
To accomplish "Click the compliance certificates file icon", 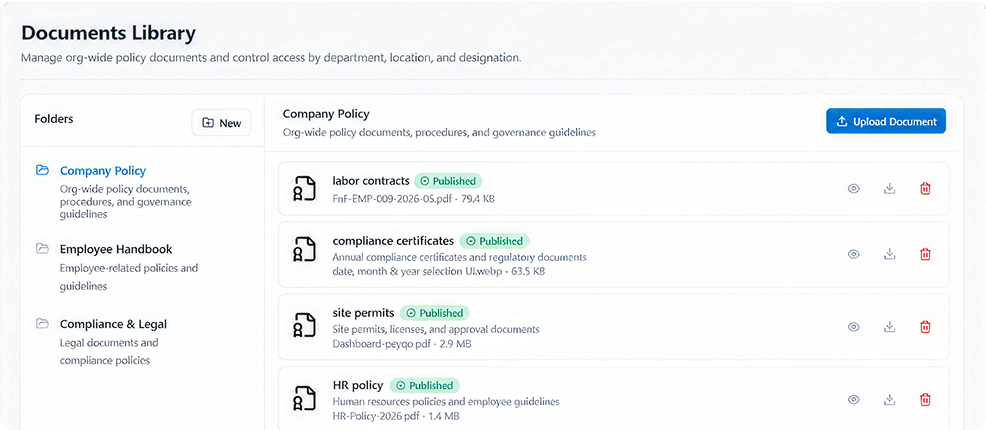I will click(x=304, y=249).
